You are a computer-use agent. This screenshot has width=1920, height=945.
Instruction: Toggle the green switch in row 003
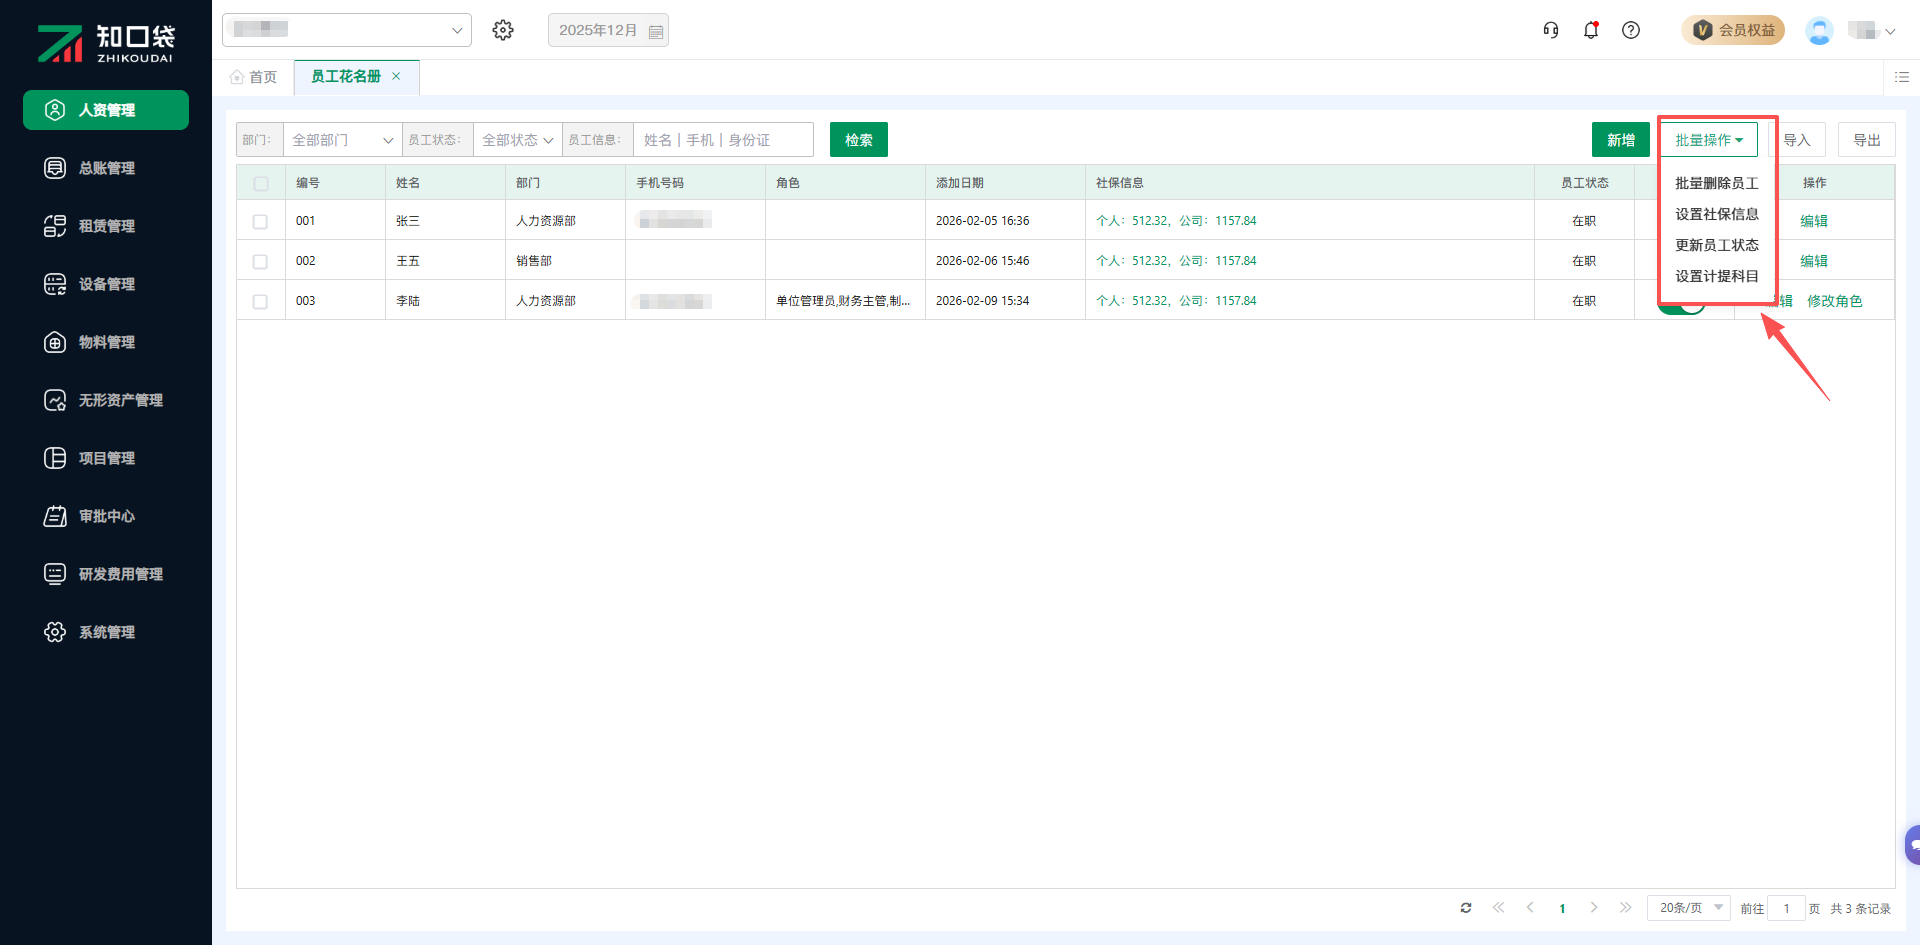(1682, 307)
